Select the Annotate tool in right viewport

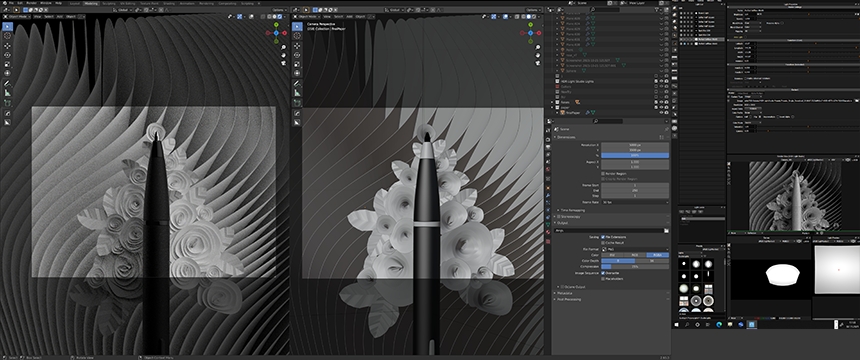pos(297,83)
